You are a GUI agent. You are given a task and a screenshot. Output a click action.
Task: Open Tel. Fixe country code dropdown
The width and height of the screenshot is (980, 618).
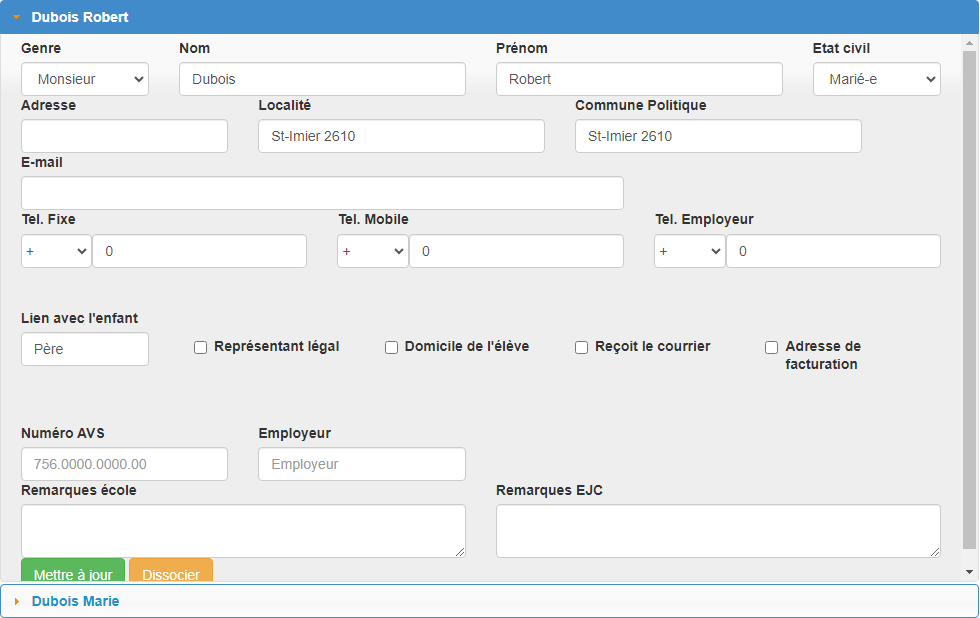56,251
